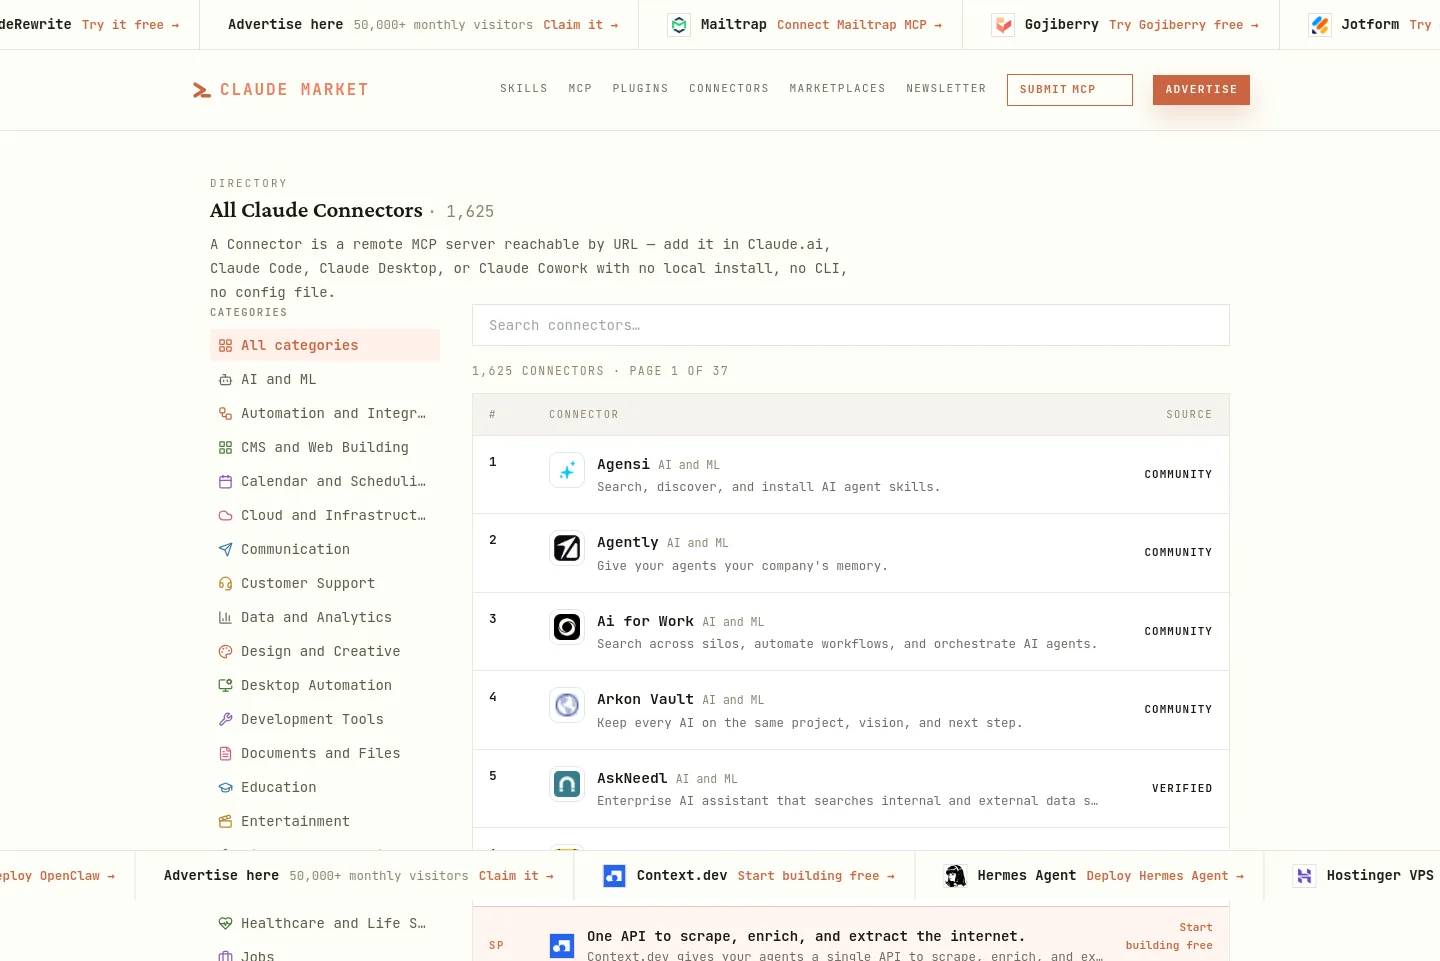Select the Customer Support category
This screenshot has height=961, width=1440.
click(x=325, y=583)
